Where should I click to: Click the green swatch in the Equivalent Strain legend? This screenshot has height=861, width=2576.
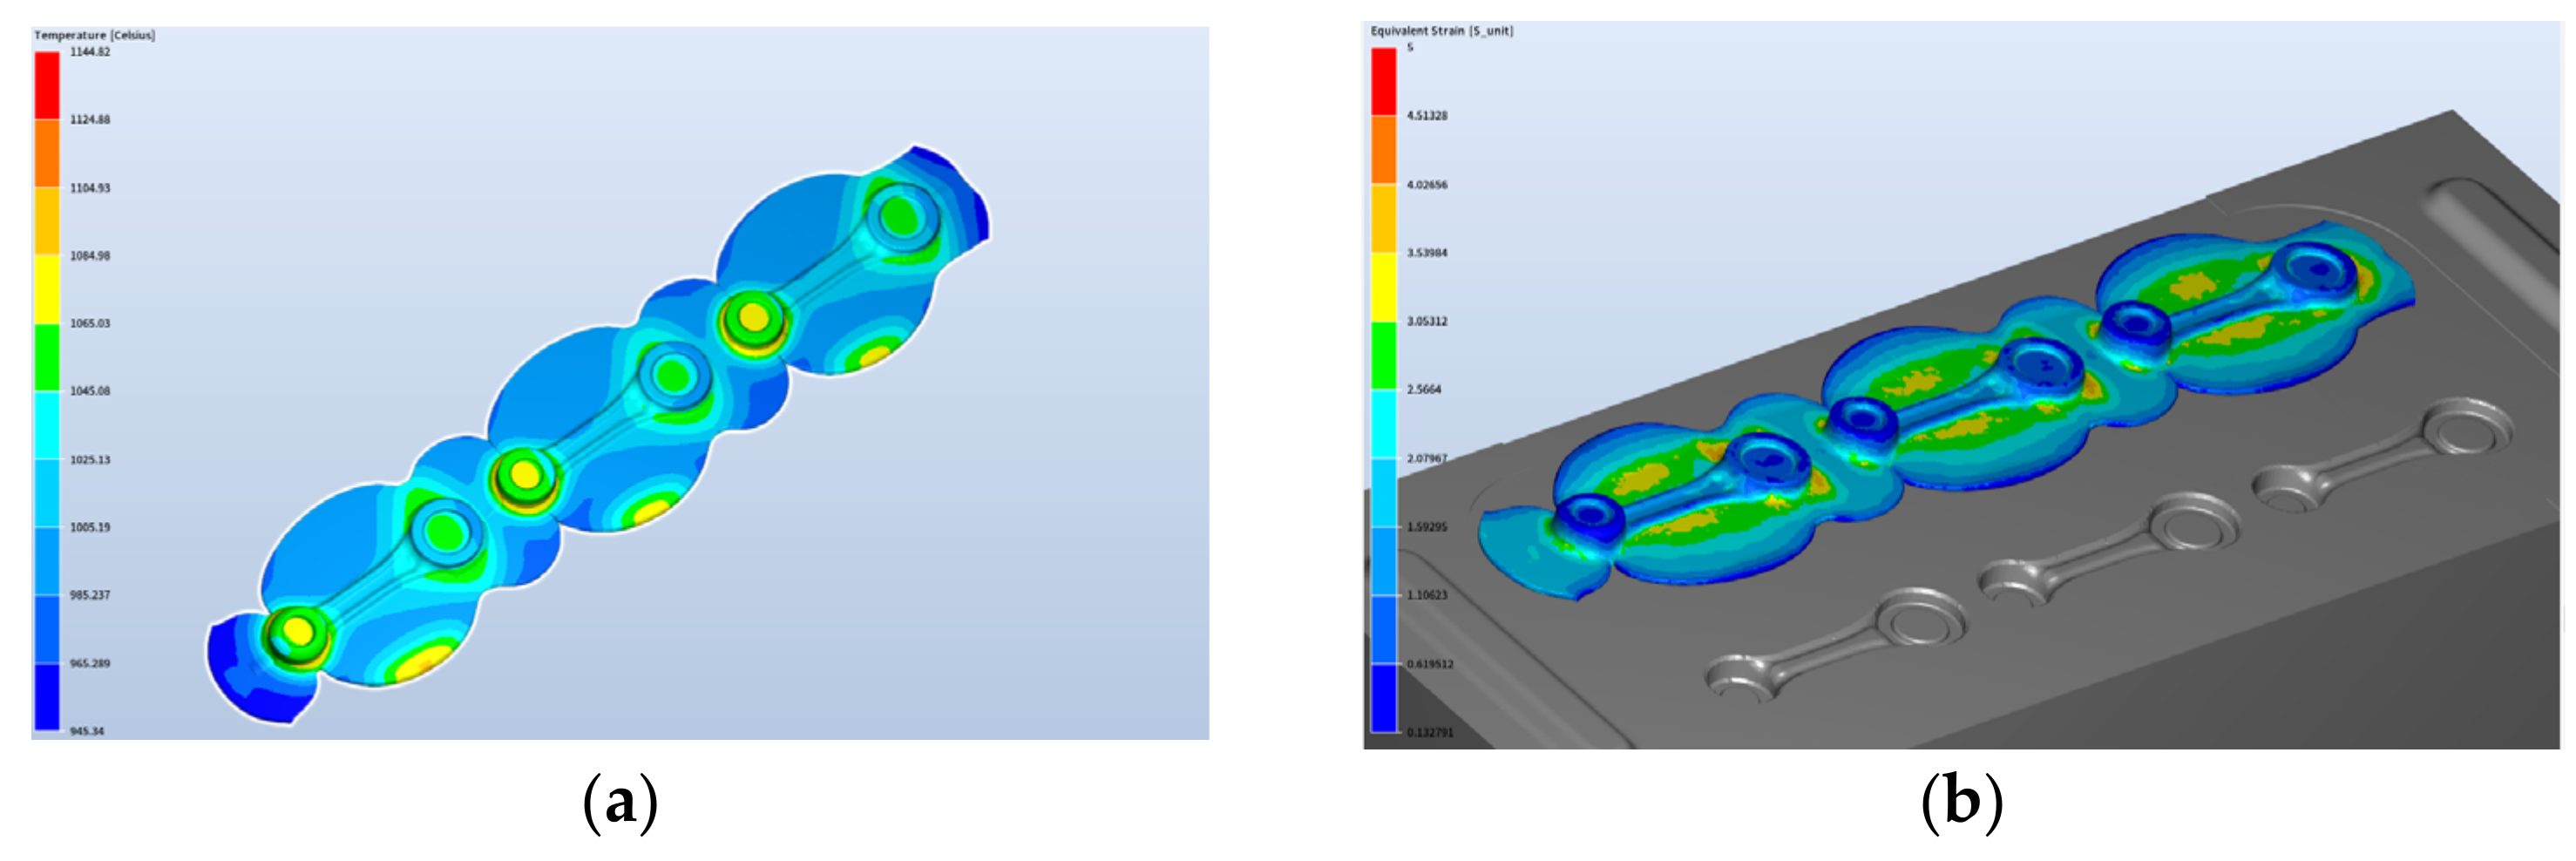(x=1383, y=355)
